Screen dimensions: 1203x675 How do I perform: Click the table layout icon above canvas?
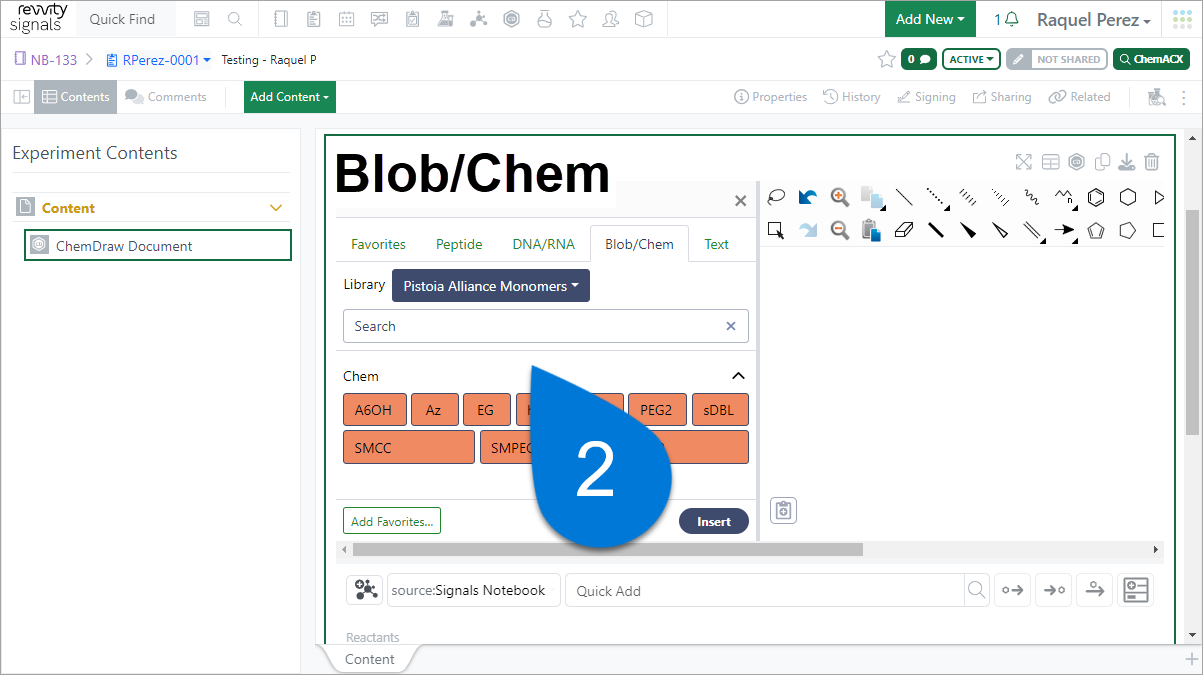click(1050, 162)
